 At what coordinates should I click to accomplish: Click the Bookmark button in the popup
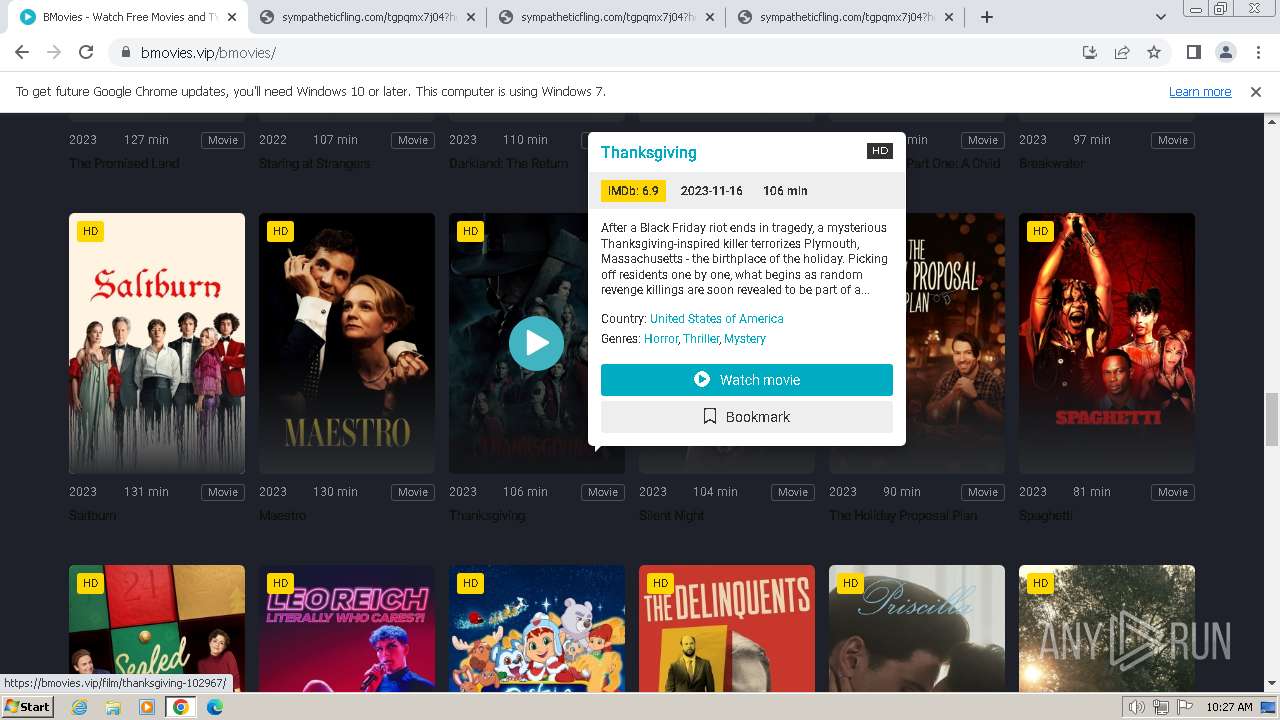(747, 417)
